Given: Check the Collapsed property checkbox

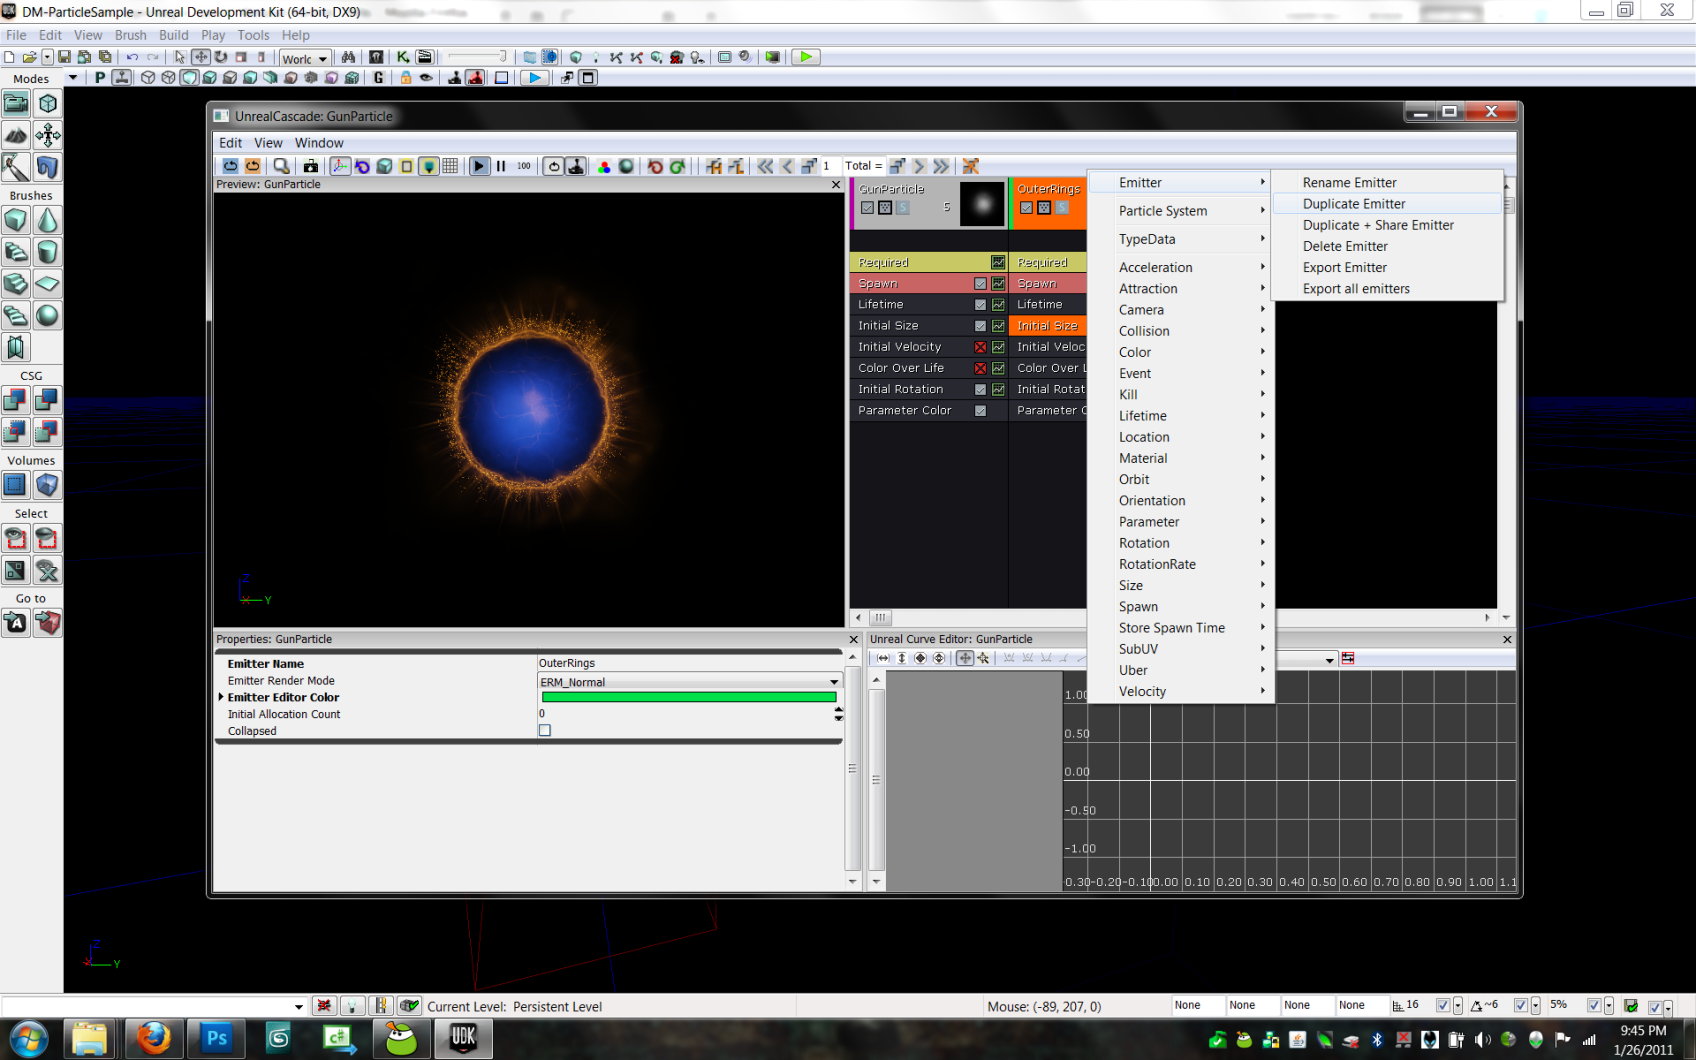Looking at the screenshot, I should pos(545,731).
